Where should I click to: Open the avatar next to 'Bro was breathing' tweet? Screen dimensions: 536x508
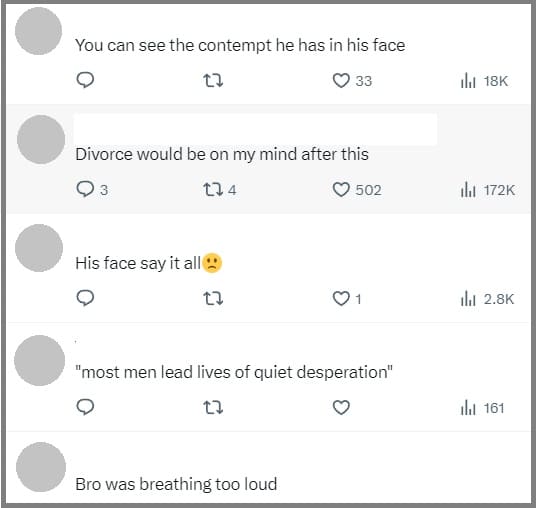41,467
